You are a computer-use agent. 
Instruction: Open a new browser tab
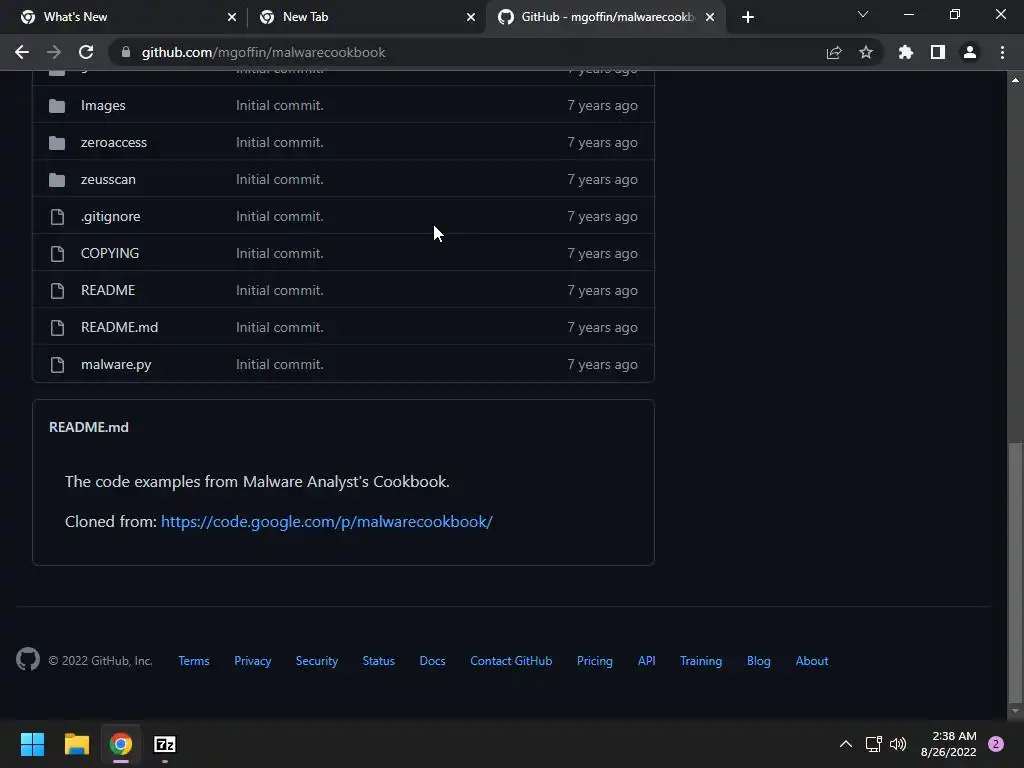coord(748,17)
